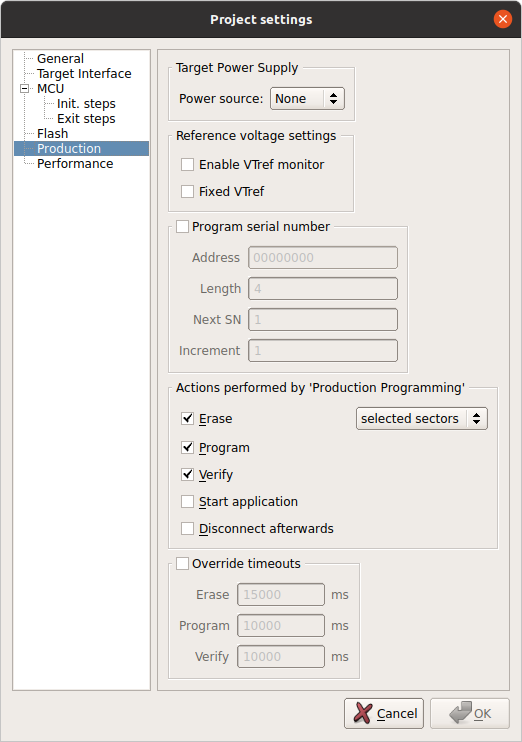Click the Verify timeout field
This screenshot has height=742, width=522.
click(281, 657)
